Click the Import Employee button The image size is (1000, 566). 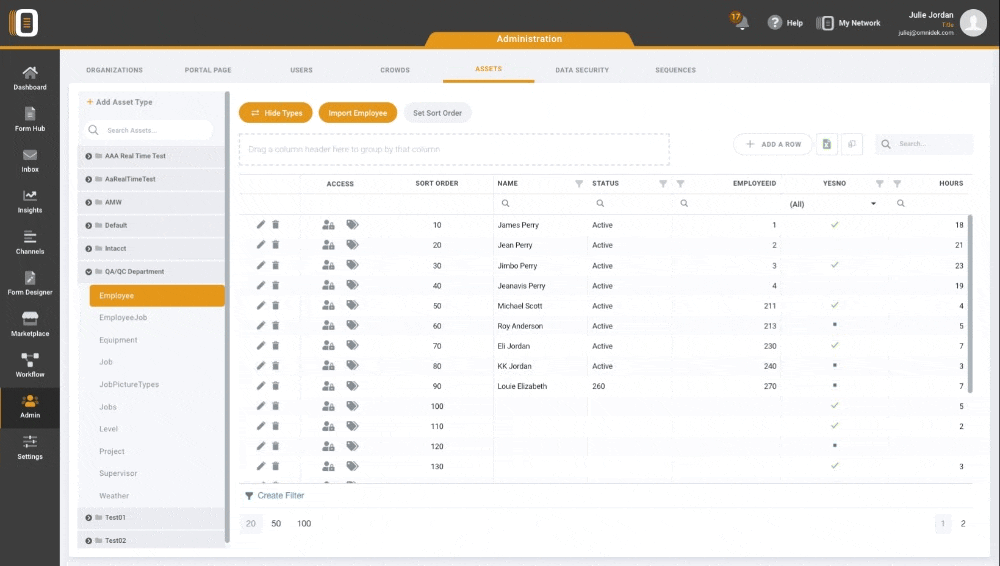pos(357,113)
